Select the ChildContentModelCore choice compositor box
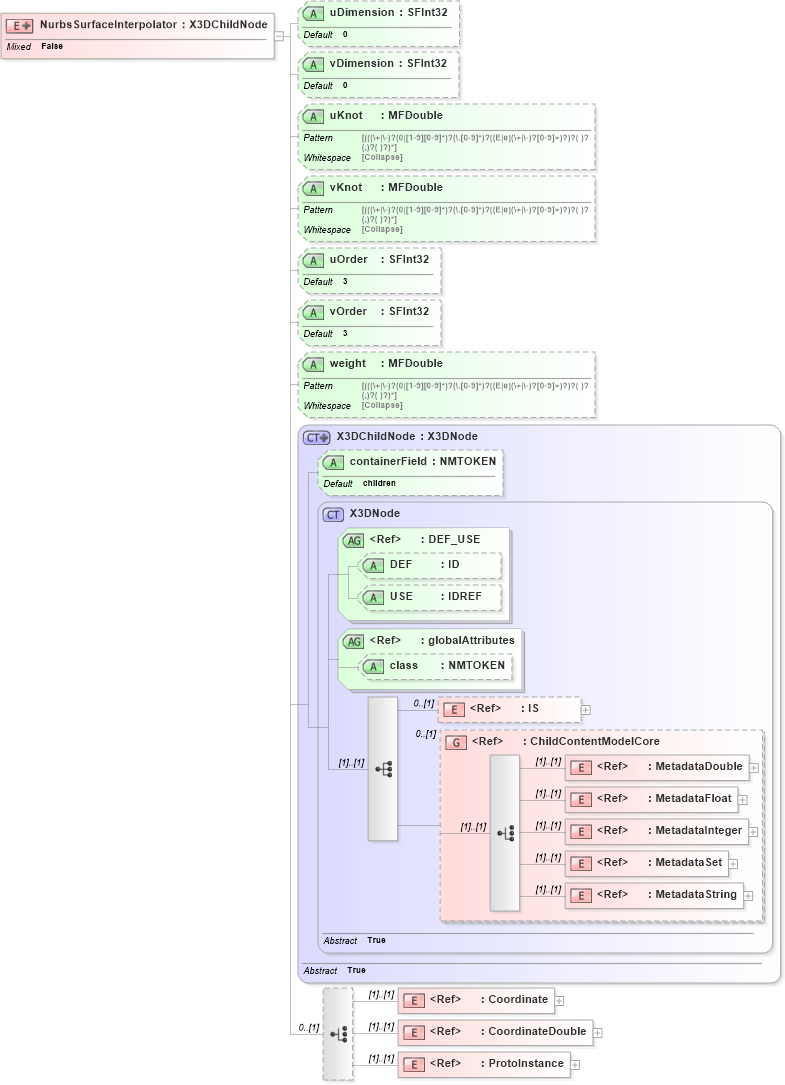The width and height of the screenshot is (785, 1085). pyautogui.click(x=505, y=832)
